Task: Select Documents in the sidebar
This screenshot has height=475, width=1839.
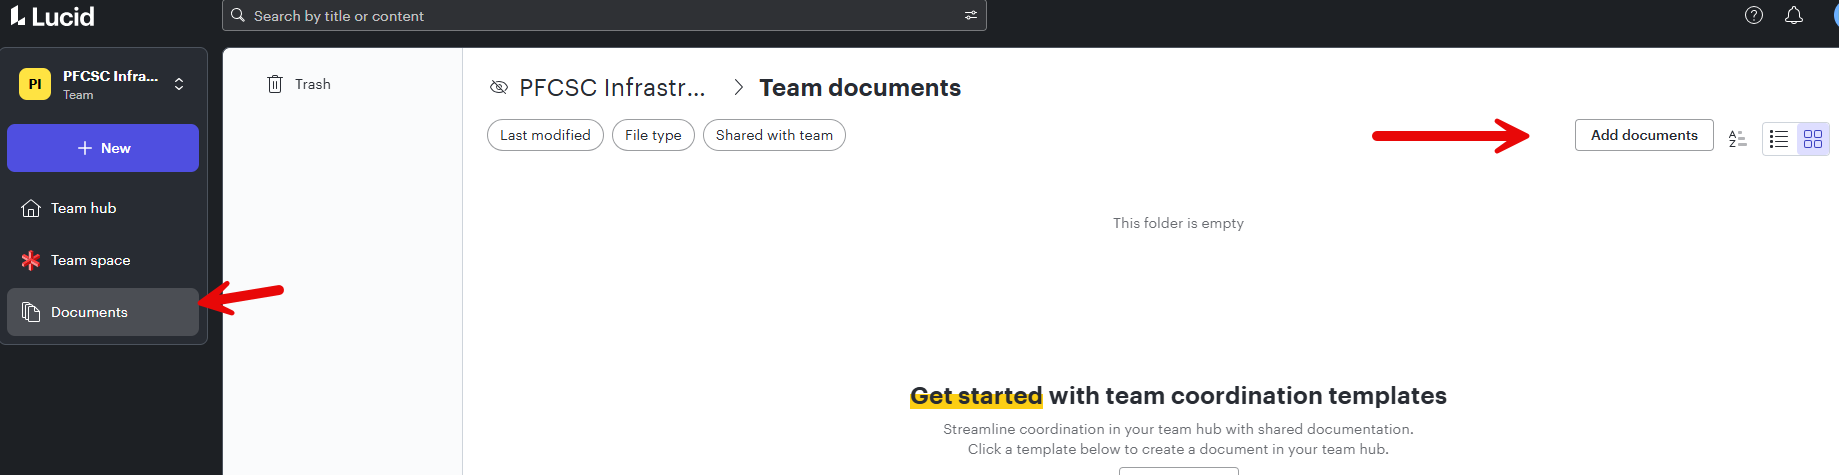Action: tap(89, 312)
